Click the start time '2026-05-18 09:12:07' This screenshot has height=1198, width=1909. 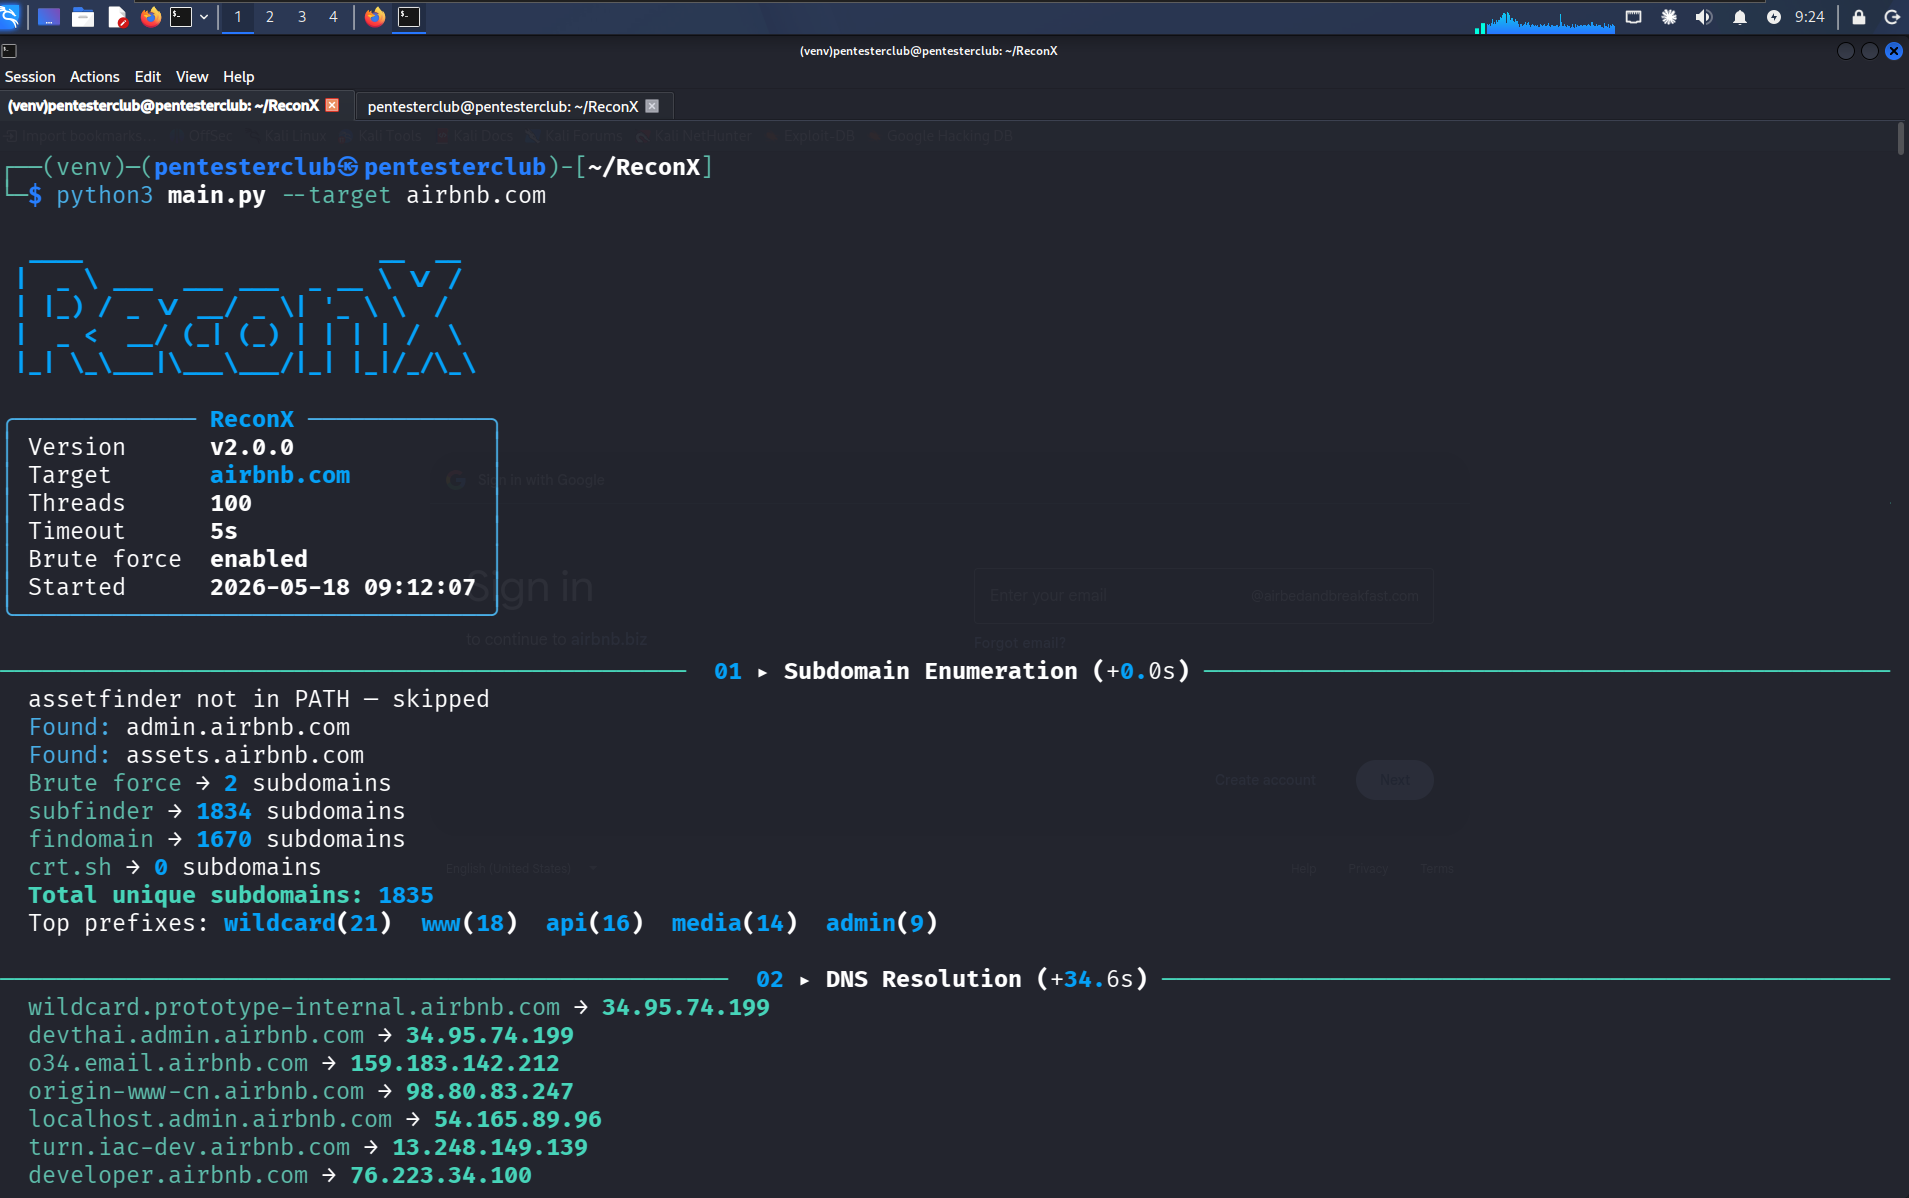point(343,587)
